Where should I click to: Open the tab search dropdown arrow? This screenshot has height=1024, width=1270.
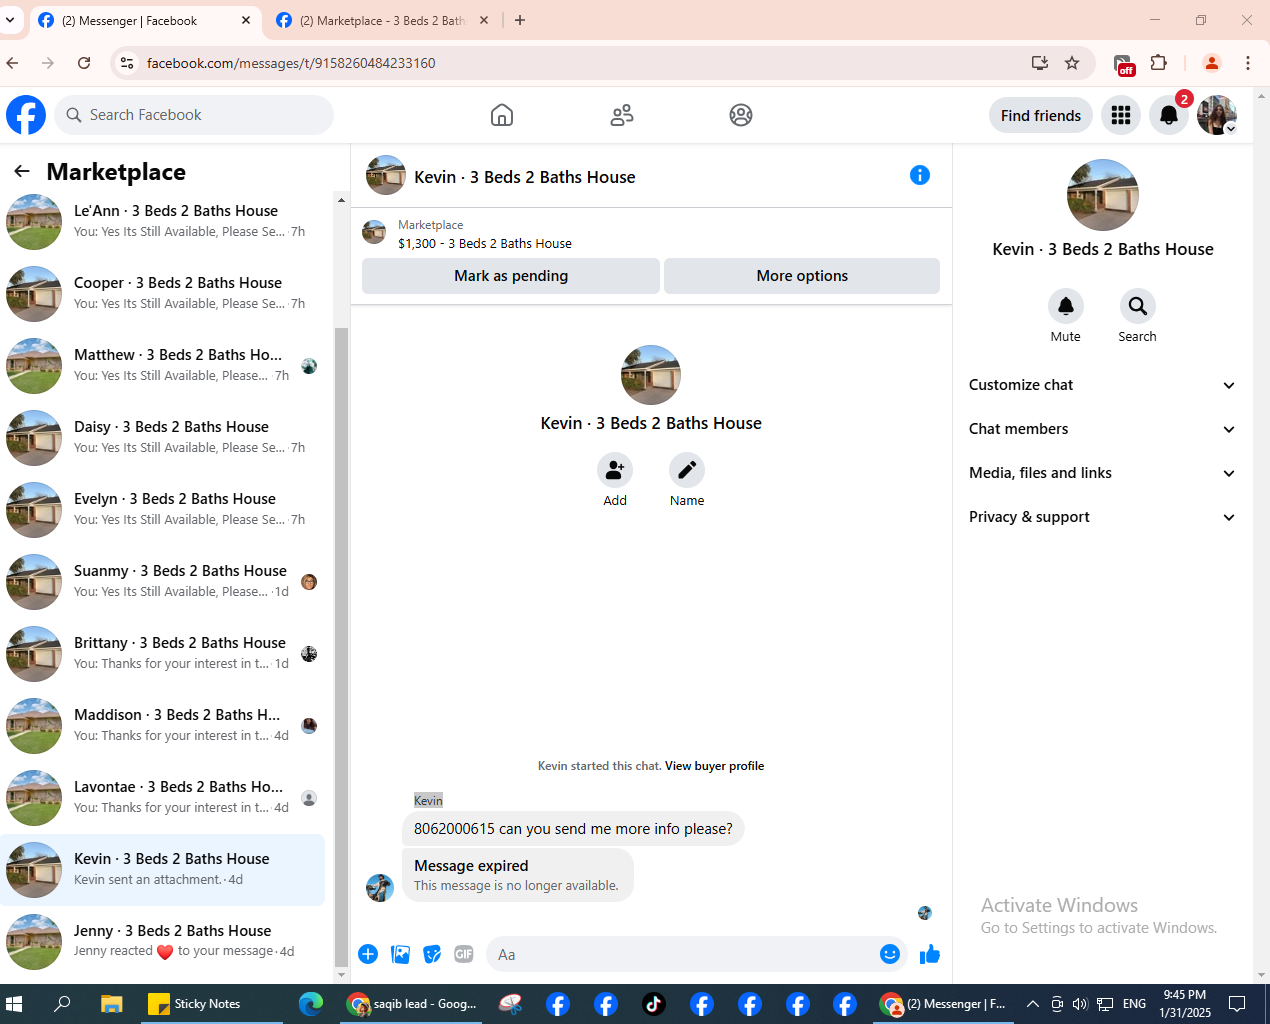(10, 20)
